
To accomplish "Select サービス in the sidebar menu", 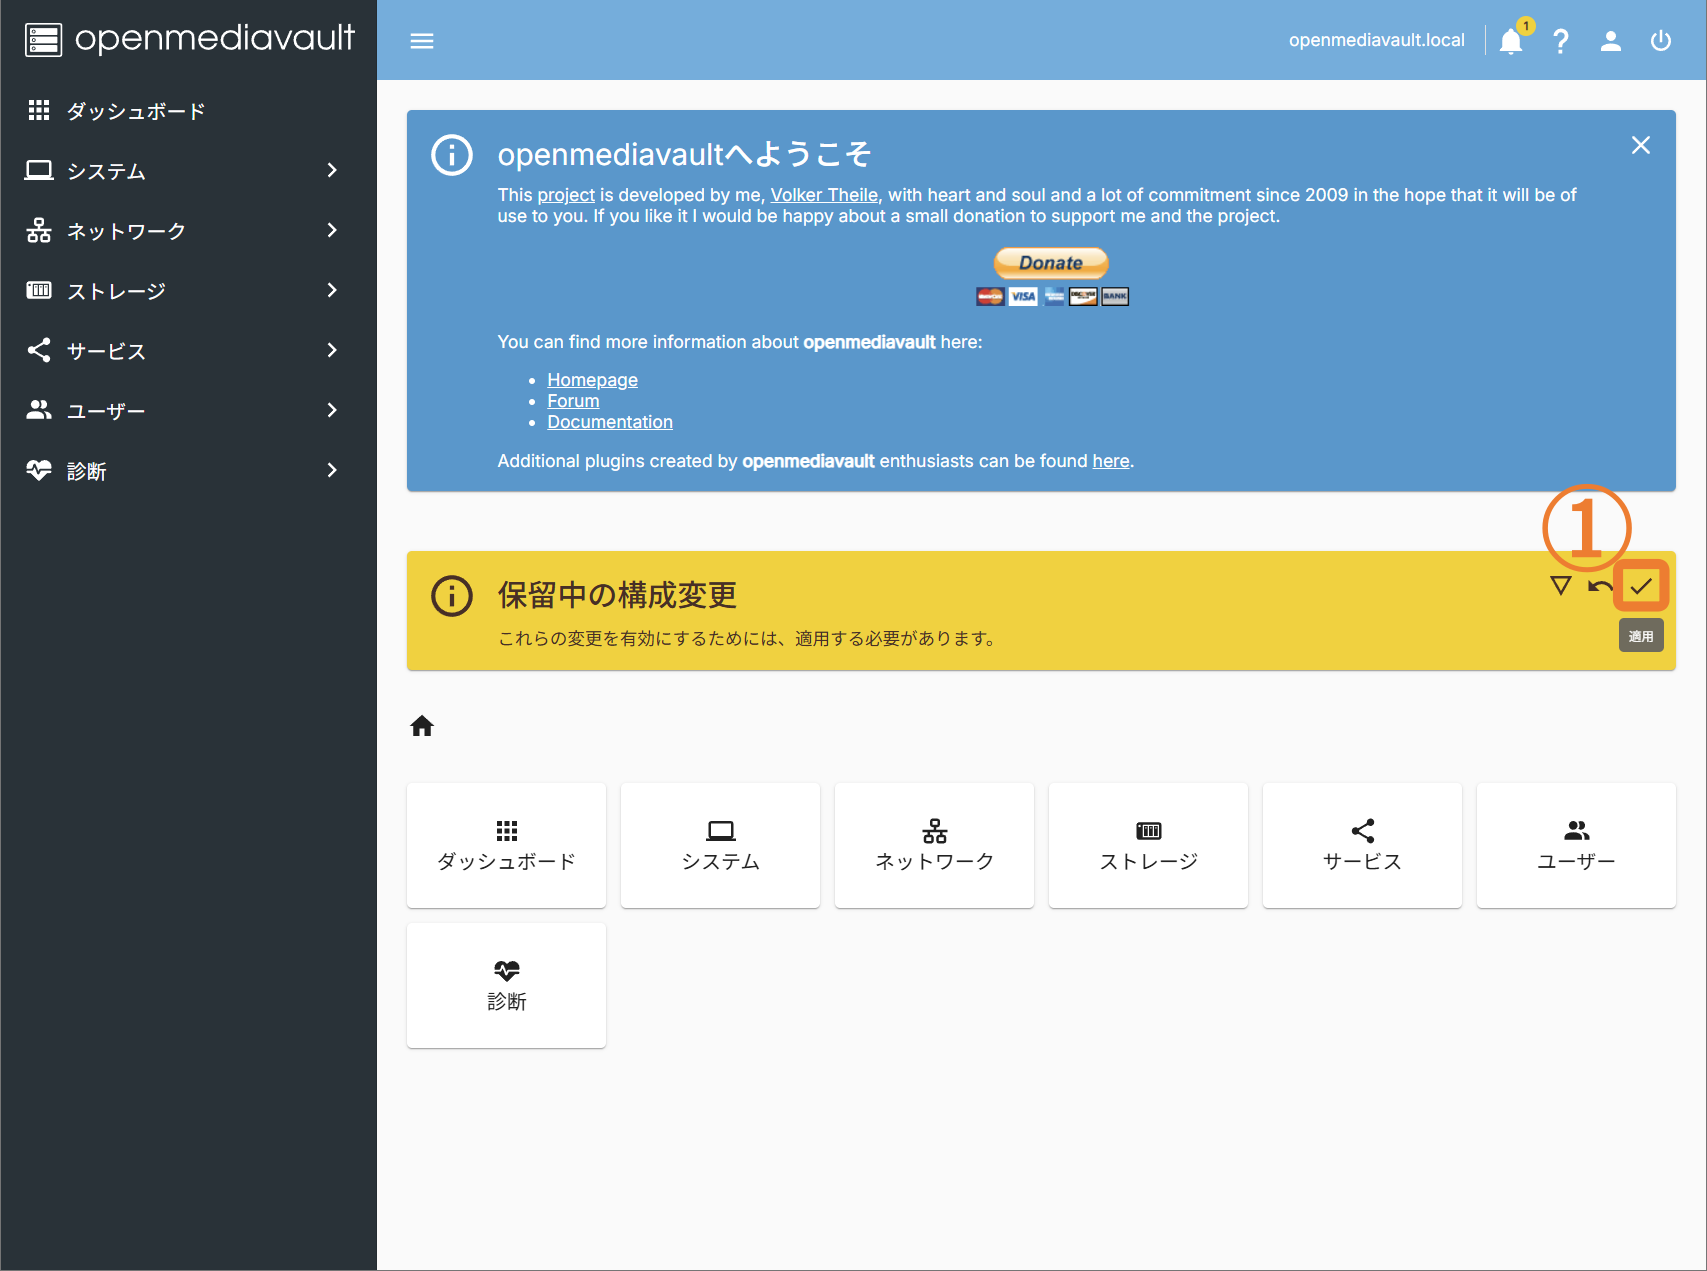I will click(188, 351).
